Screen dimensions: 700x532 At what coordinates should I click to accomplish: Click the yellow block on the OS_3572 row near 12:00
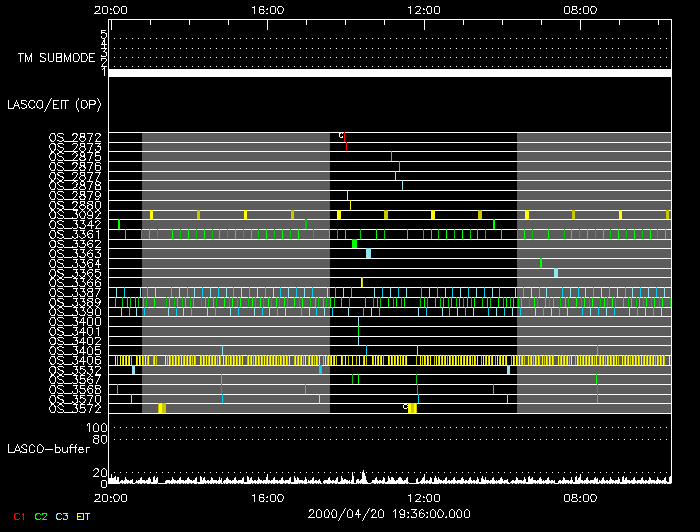[x=412, y=408]
